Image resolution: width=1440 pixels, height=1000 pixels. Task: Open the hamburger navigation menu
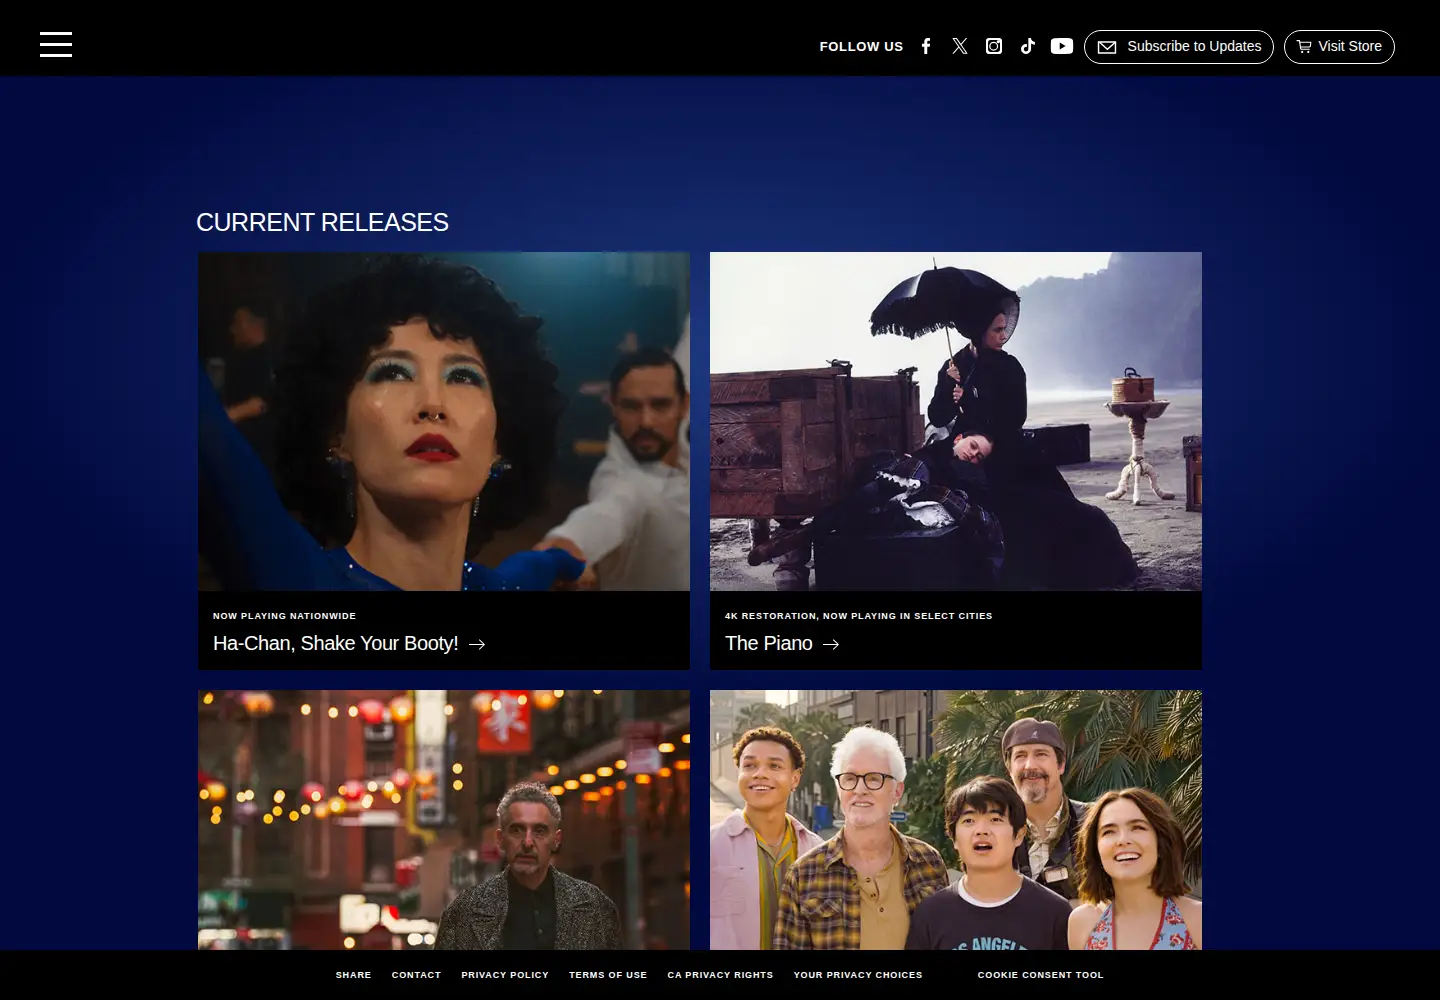coord(56,45)
